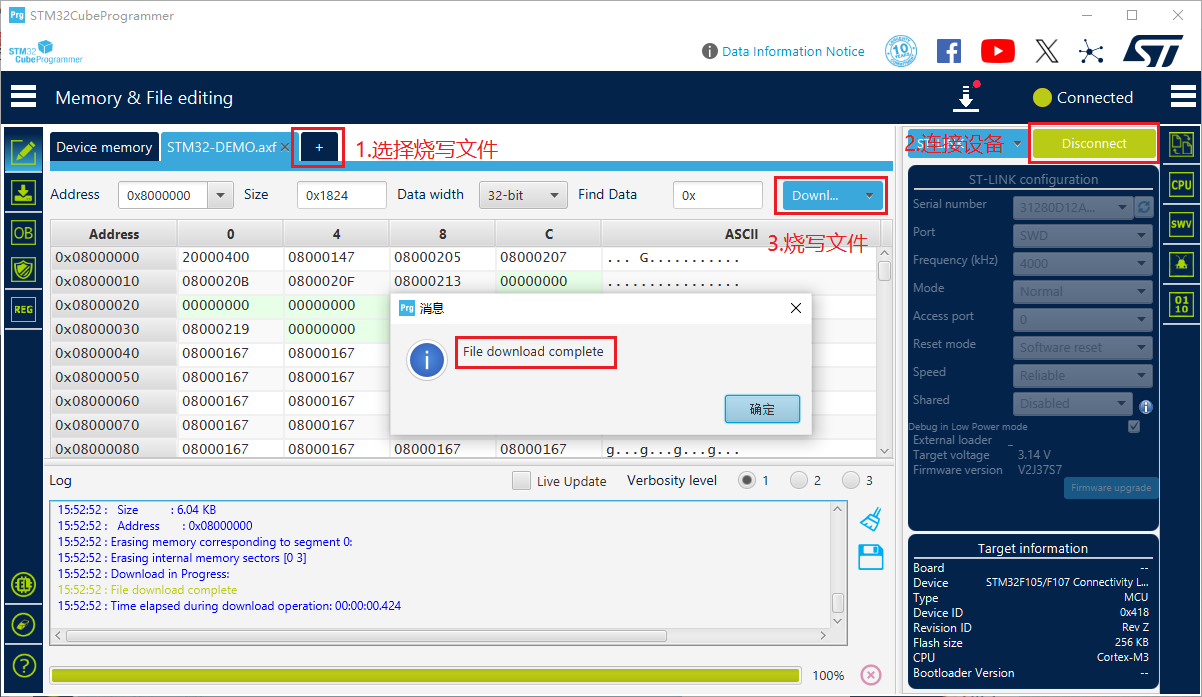Open the REG registers sidebar icon
The image size is (1202, 697).
pos(23,309)
